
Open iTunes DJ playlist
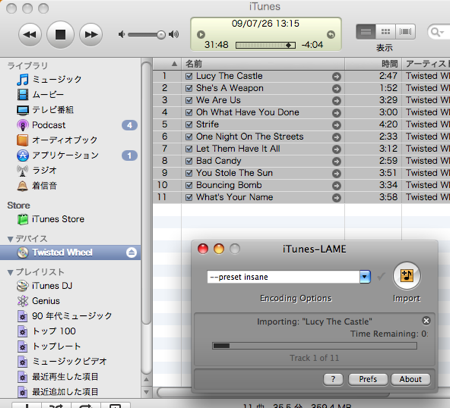point(52,286)
